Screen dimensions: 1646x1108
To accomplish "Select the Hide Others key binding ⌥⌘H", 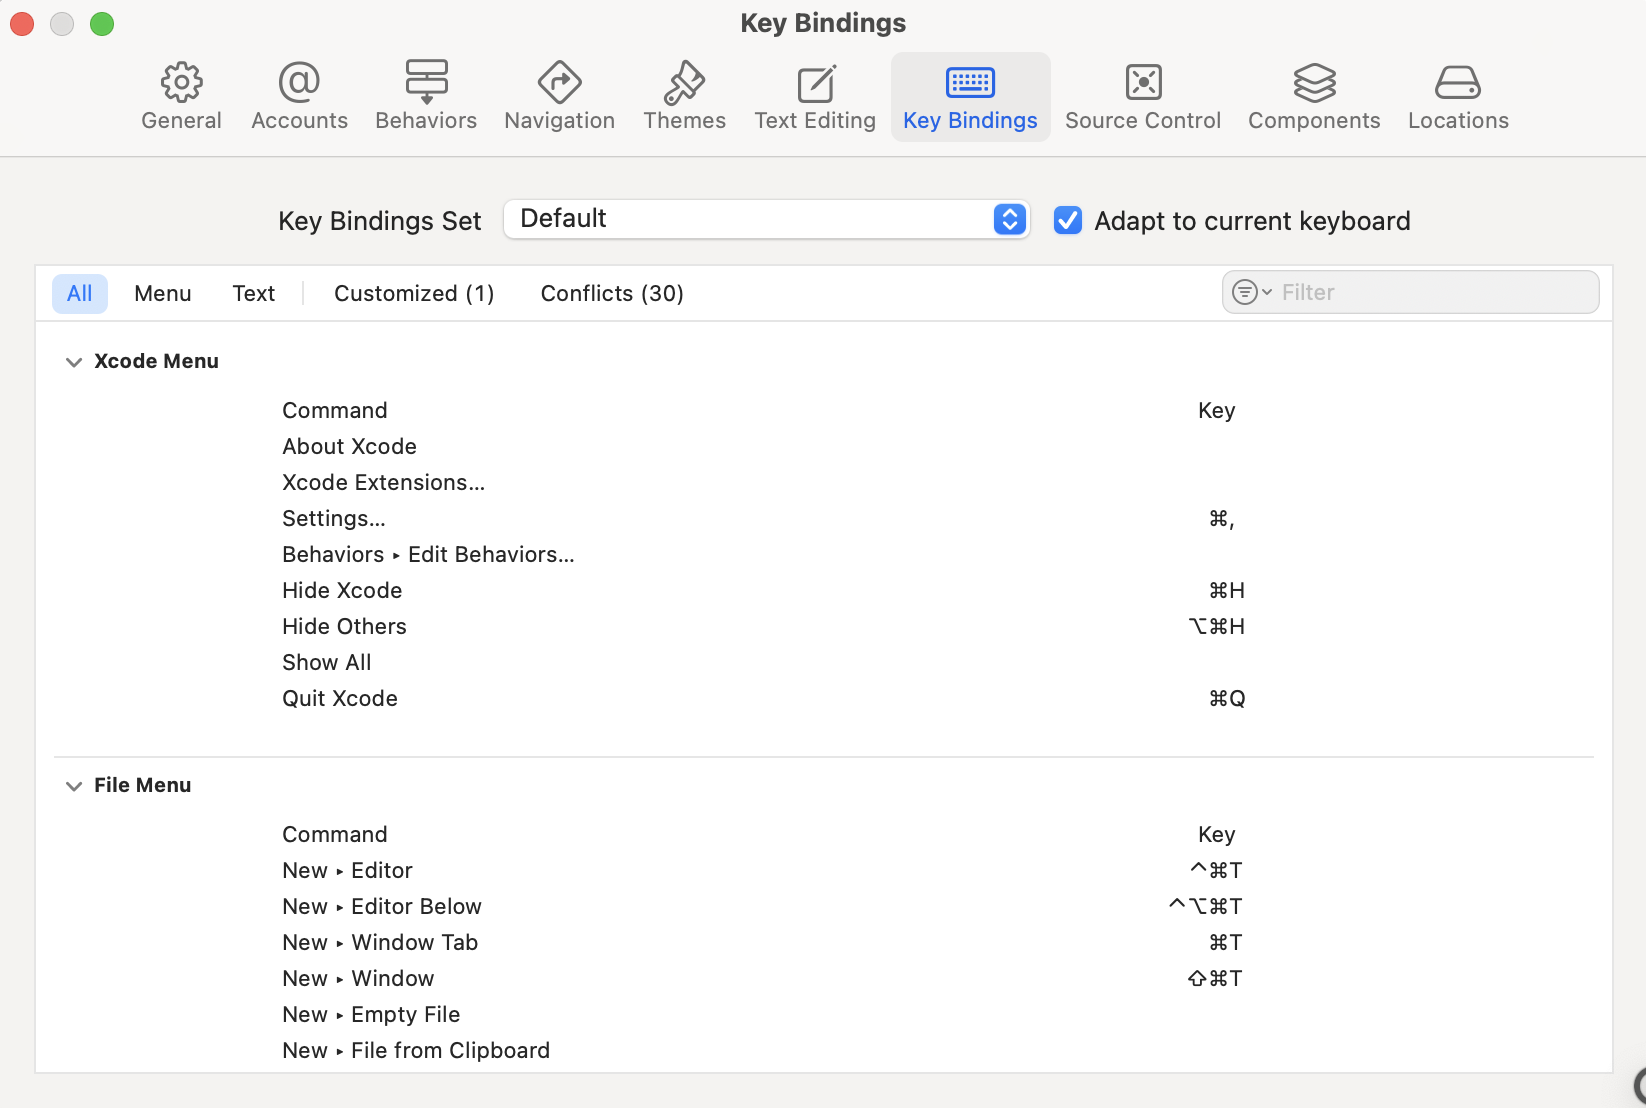I will click(x=1216, y=626).
